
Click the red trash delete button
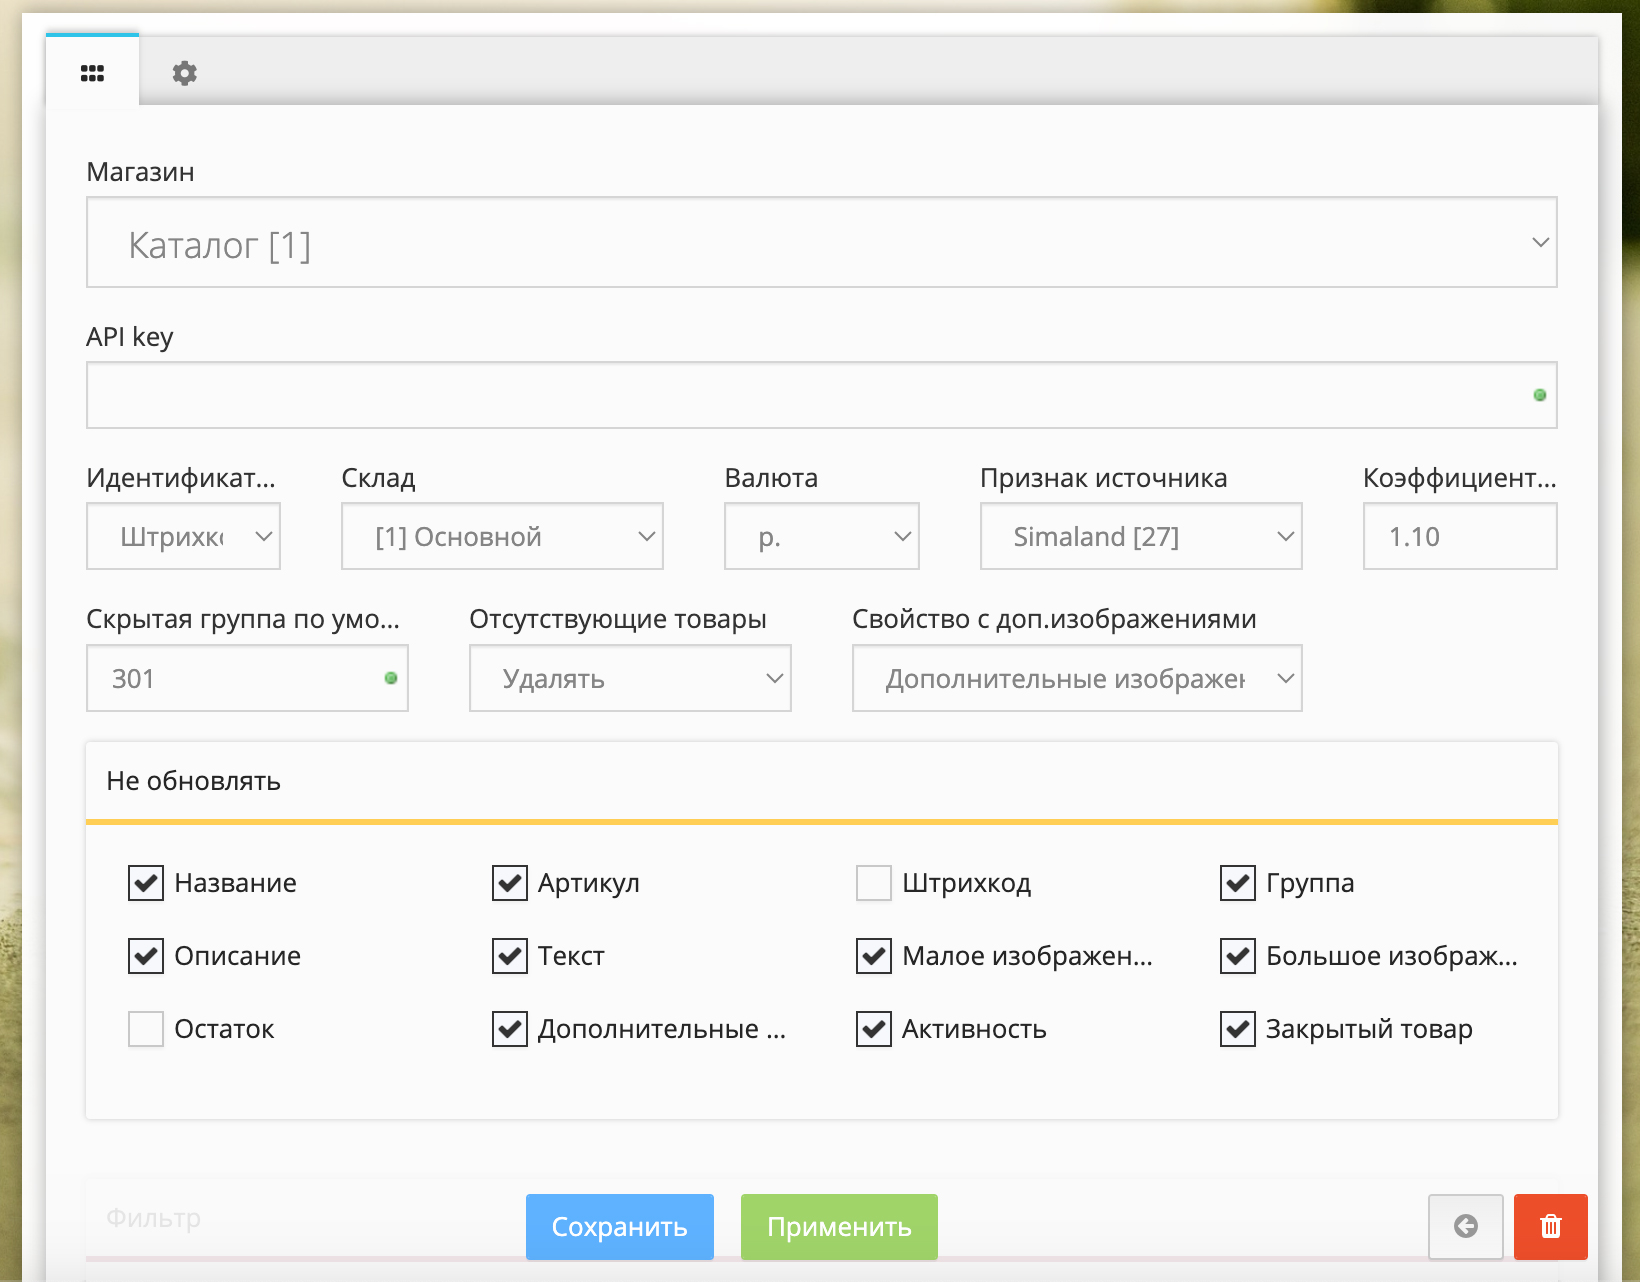point(1550,1226)
